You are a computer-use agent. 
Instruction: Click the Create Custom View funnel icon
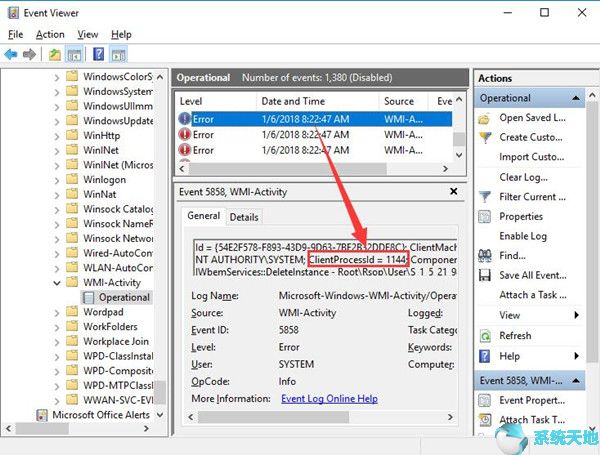tap(485, 137)
